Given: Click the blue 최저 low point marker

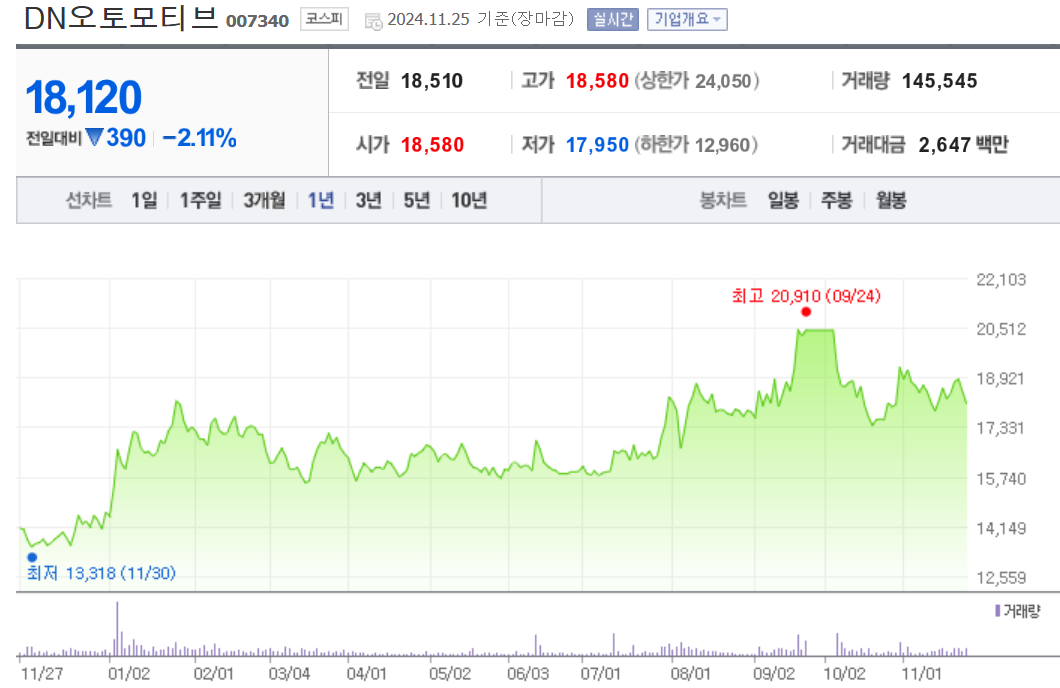Looking at the screenshot, I should 32,557.
